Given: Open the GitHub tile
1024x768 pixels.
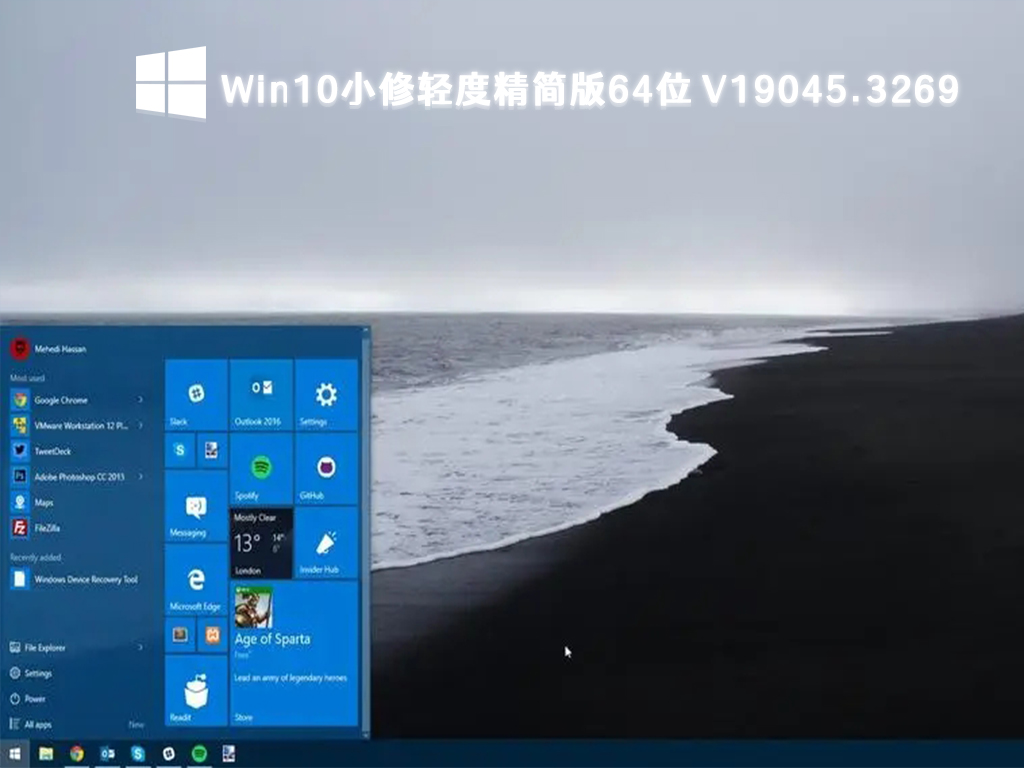Looking at the screenshot, I should click(326, 469).
